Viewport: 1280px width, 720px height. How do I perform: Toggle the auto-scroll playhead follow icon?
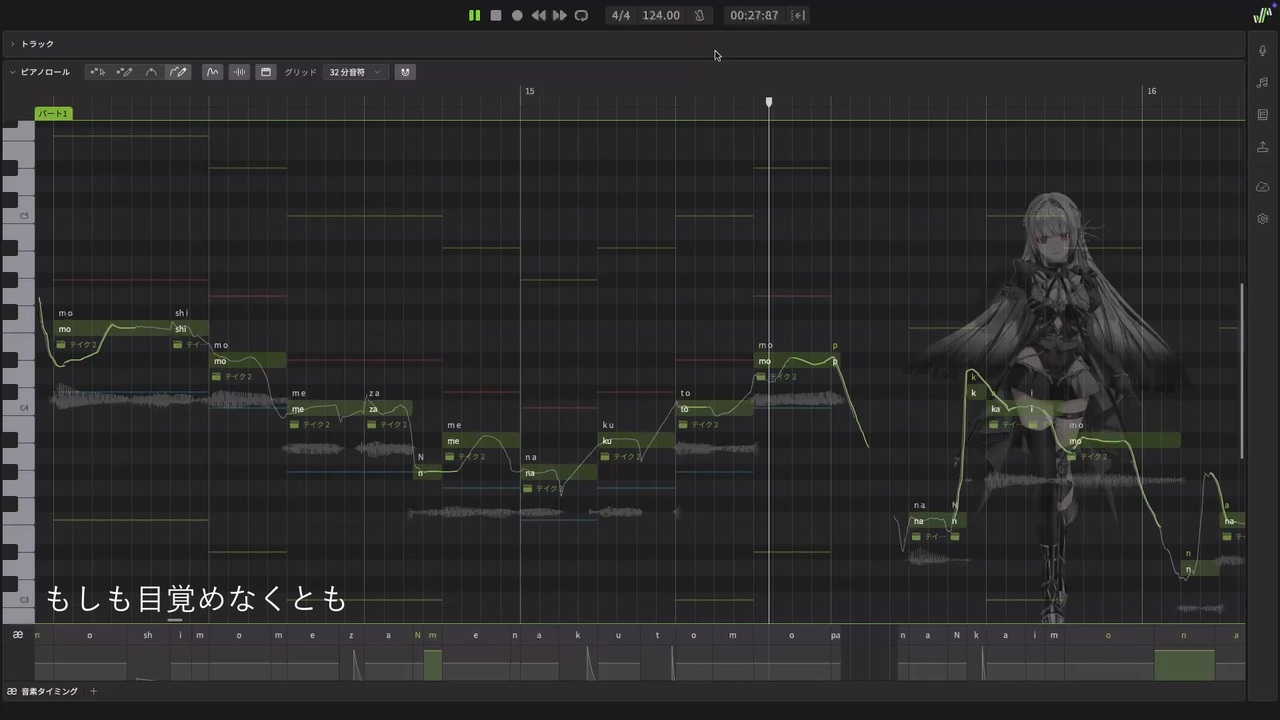tap(798, 15)
